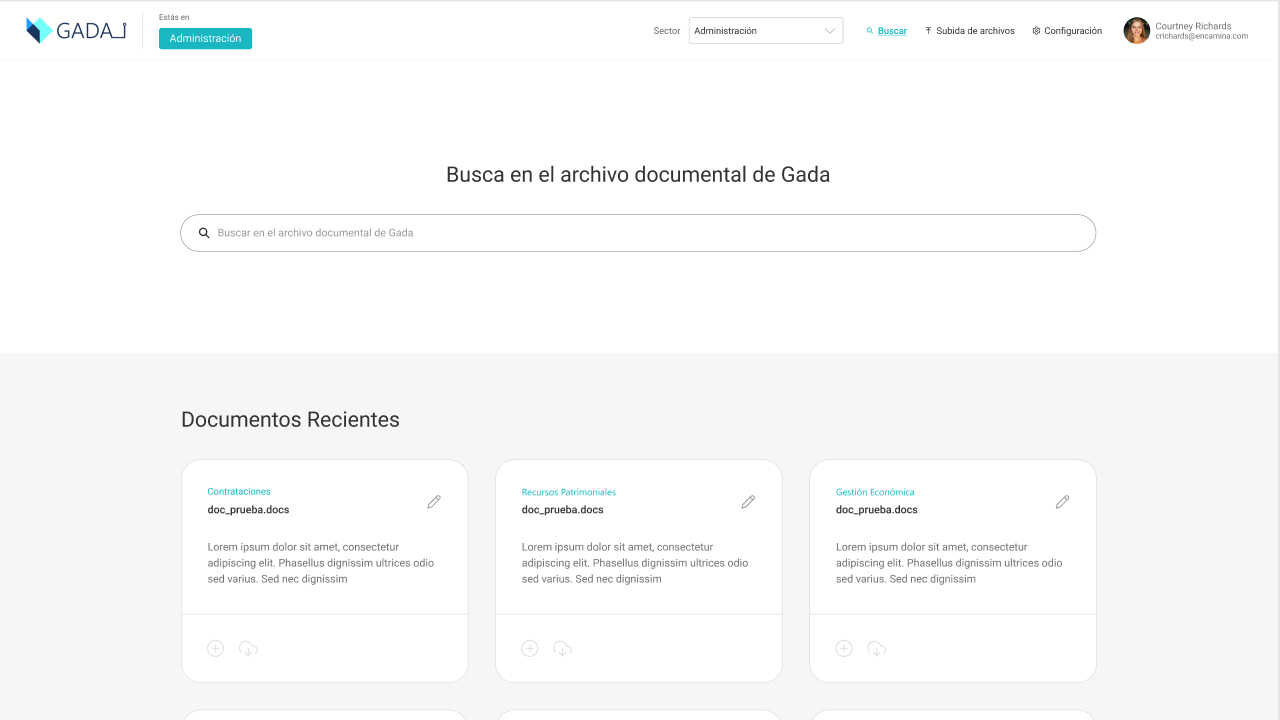The height and width of the screenshot is (720, 1280).
Task: Click the teal Administración button
Action: tap(205, 38)
